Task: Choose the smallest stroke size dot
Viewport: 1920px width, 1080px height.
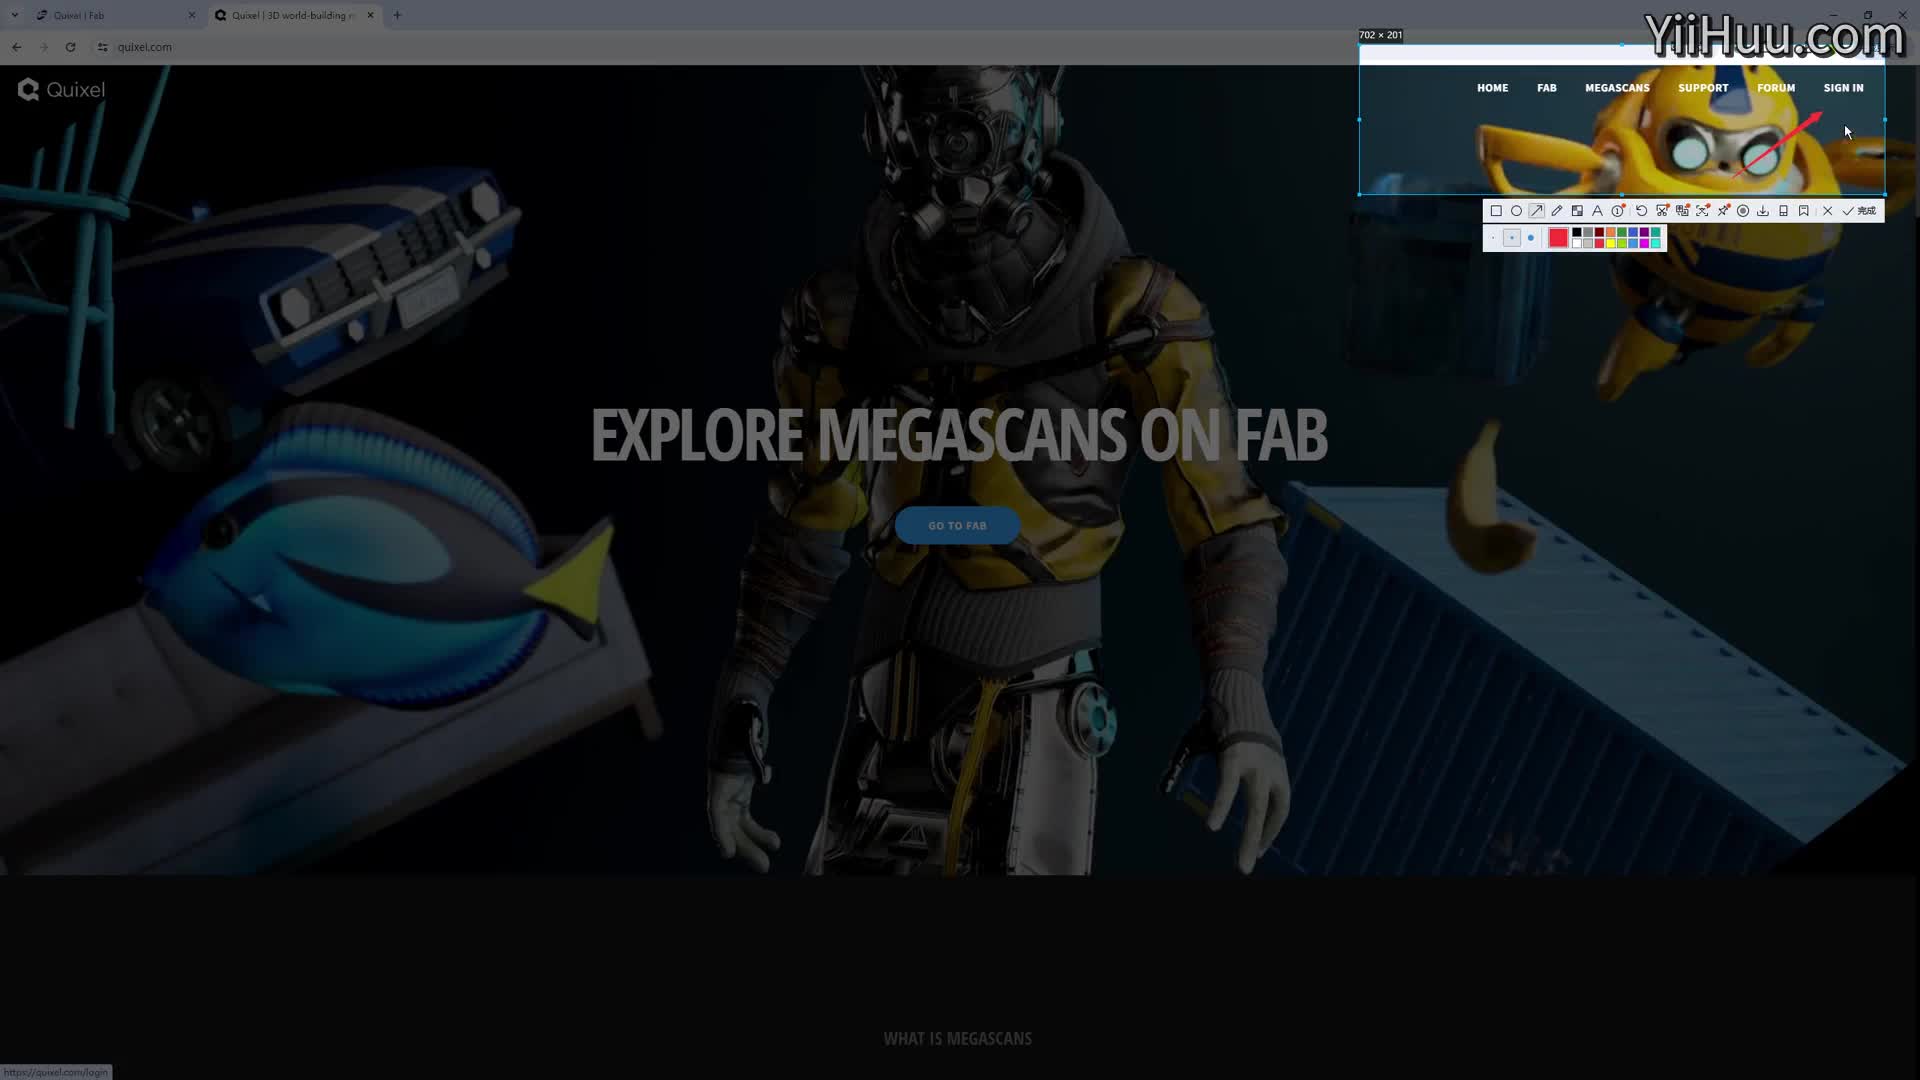Action: click(x=1493, y=238)
